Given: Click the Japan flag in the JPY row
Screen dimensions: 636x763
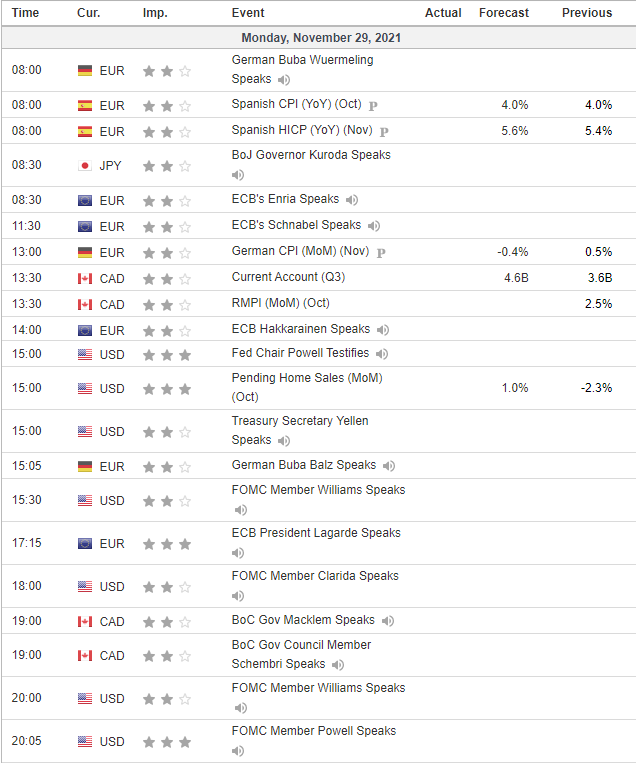Looking at the screenshot, I should (x=85, y=166).
